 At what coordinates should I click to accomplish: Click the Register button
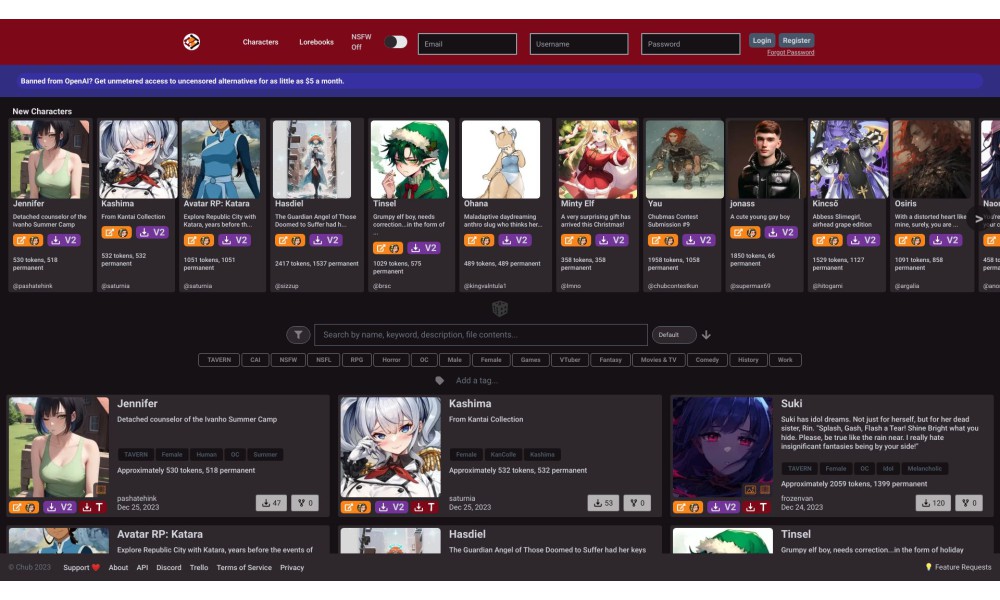(x=796, y=40)
